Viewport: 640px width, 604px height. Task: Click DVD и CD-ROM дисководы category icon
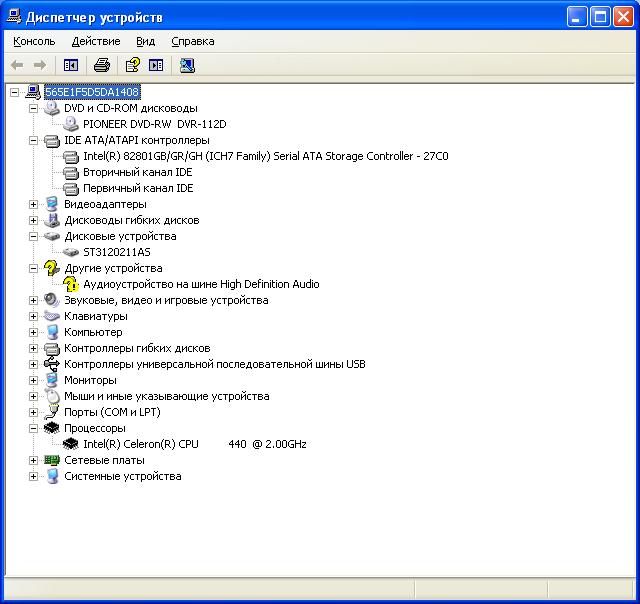52,108
